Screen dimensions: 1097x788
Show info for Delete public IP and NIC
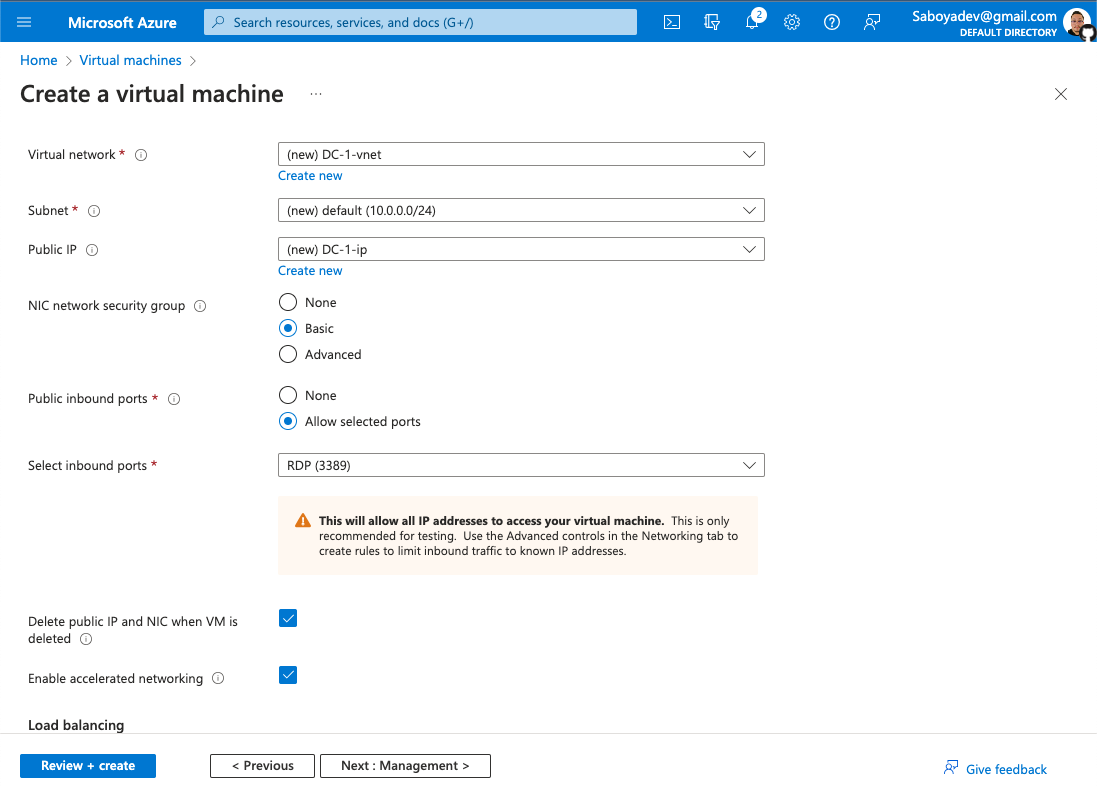tap(86, 639)
